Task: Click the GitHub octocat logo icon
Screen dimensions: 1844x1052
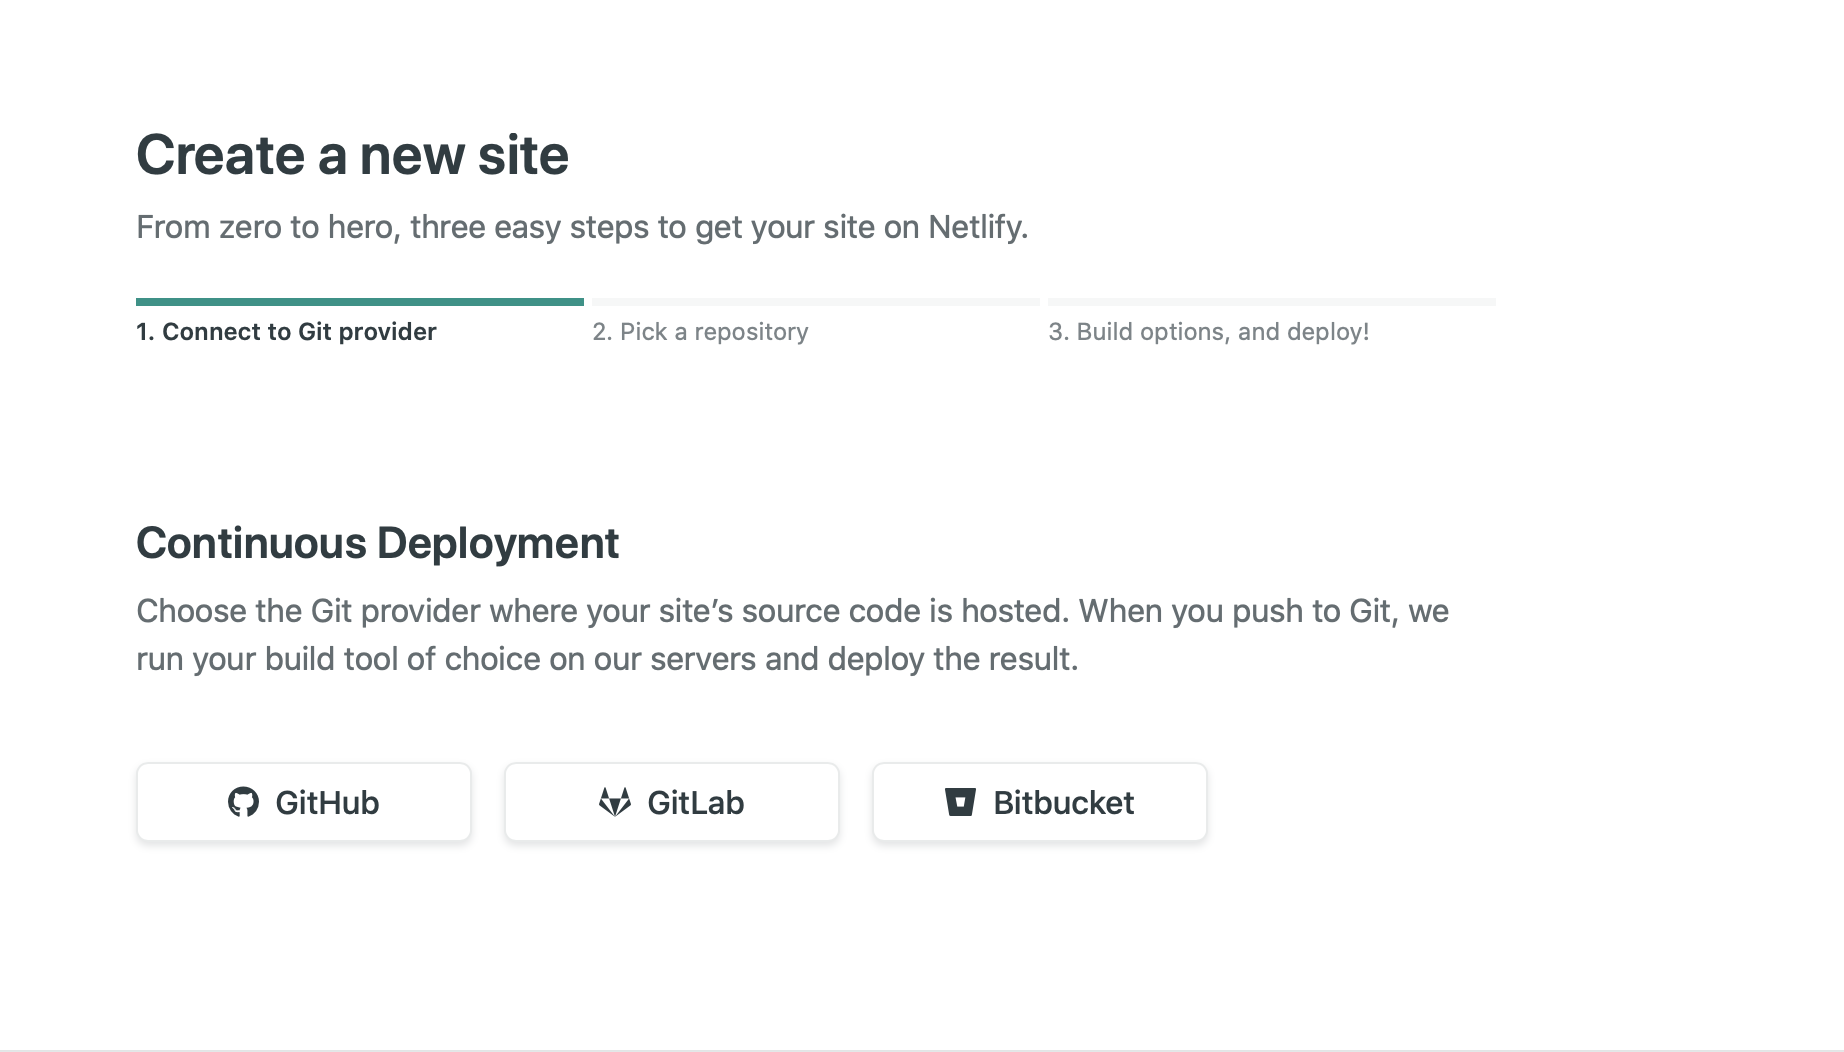Action: pyautogui.click(x=243, y=802)
